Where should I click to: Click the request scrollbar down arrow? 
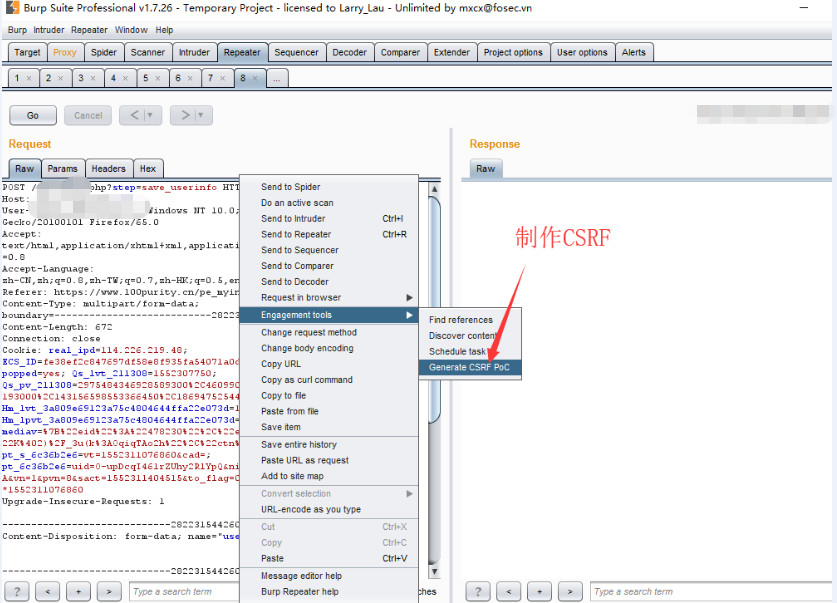(435, 572)
